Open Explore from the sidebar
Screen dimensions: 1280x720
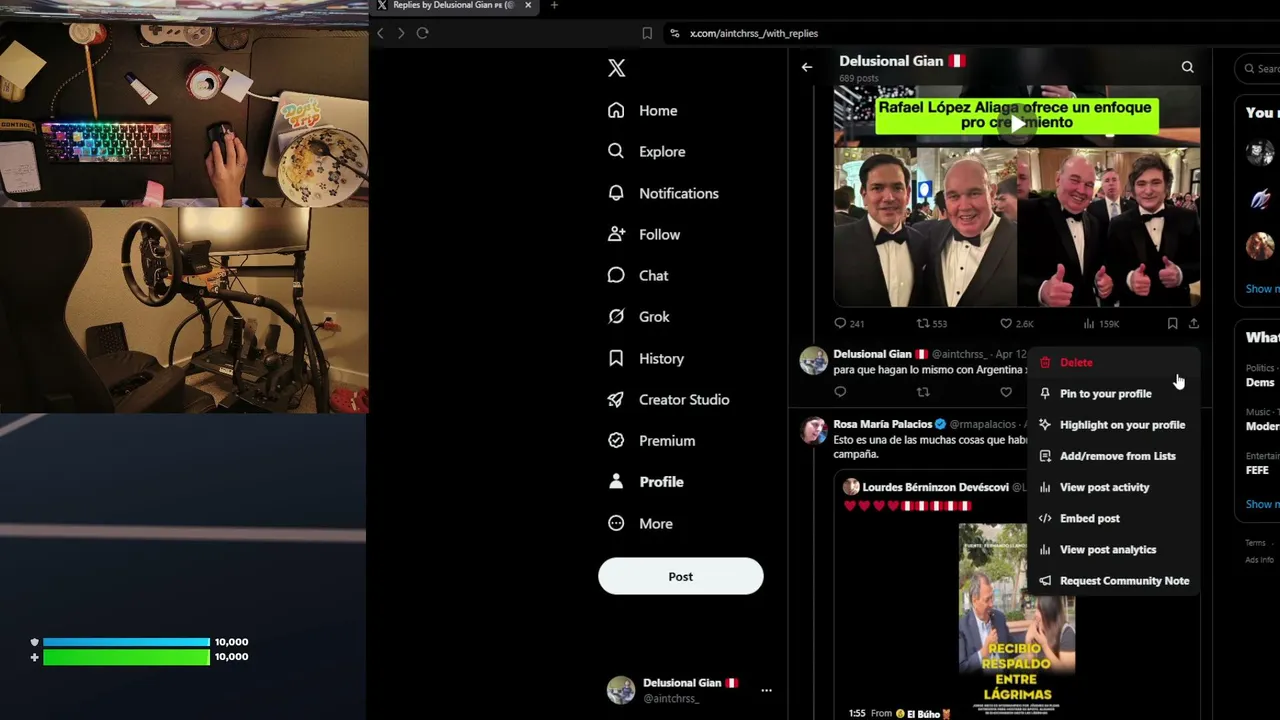(x=647, y=152)
